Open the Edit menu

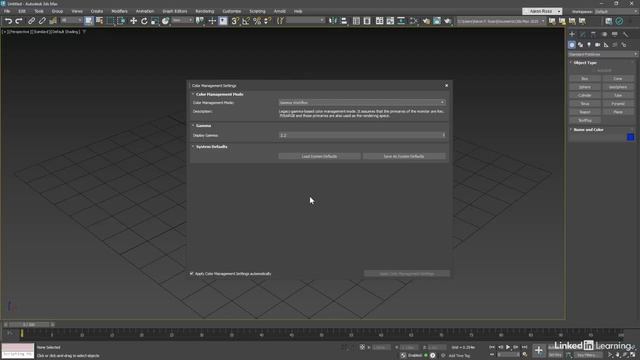coord(22,11)
